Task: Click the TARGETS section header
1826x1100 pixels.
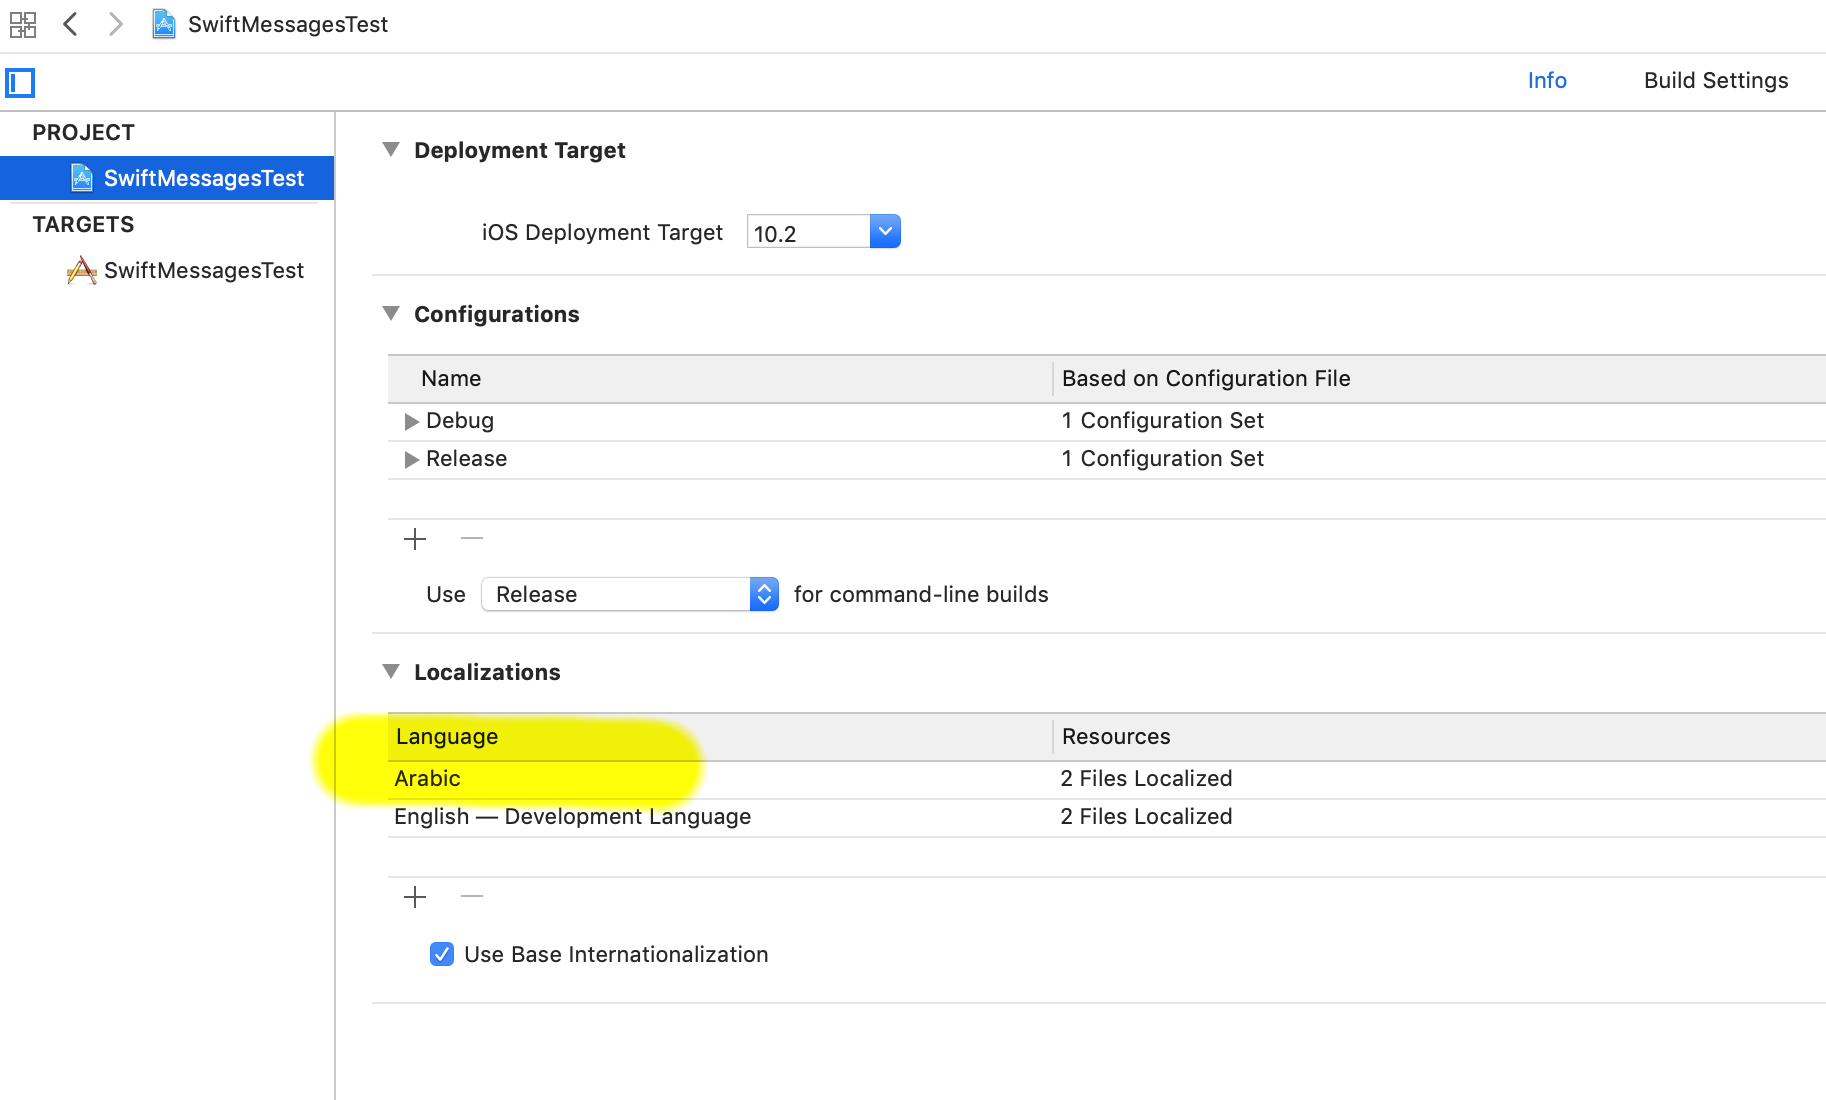Action: 84,225
